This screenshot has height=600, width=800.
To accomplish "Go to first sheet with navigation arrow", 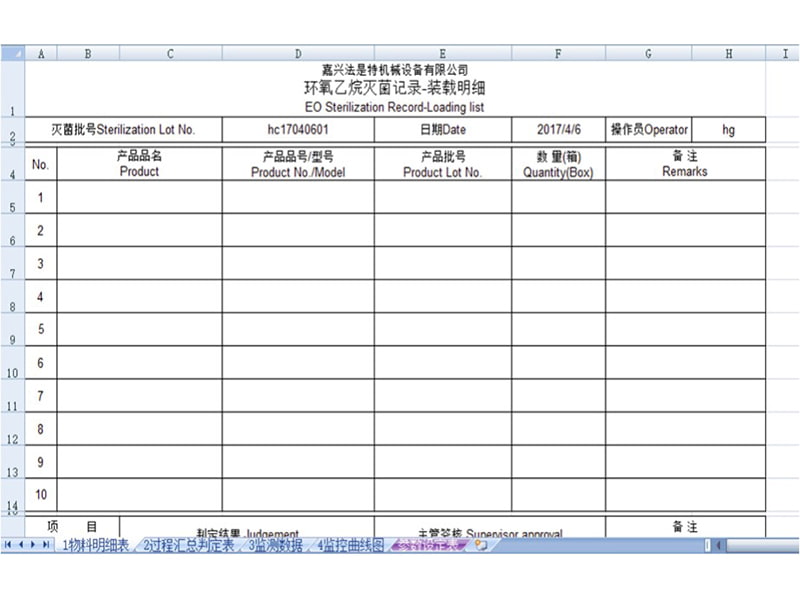I will [x=9, y=545].
